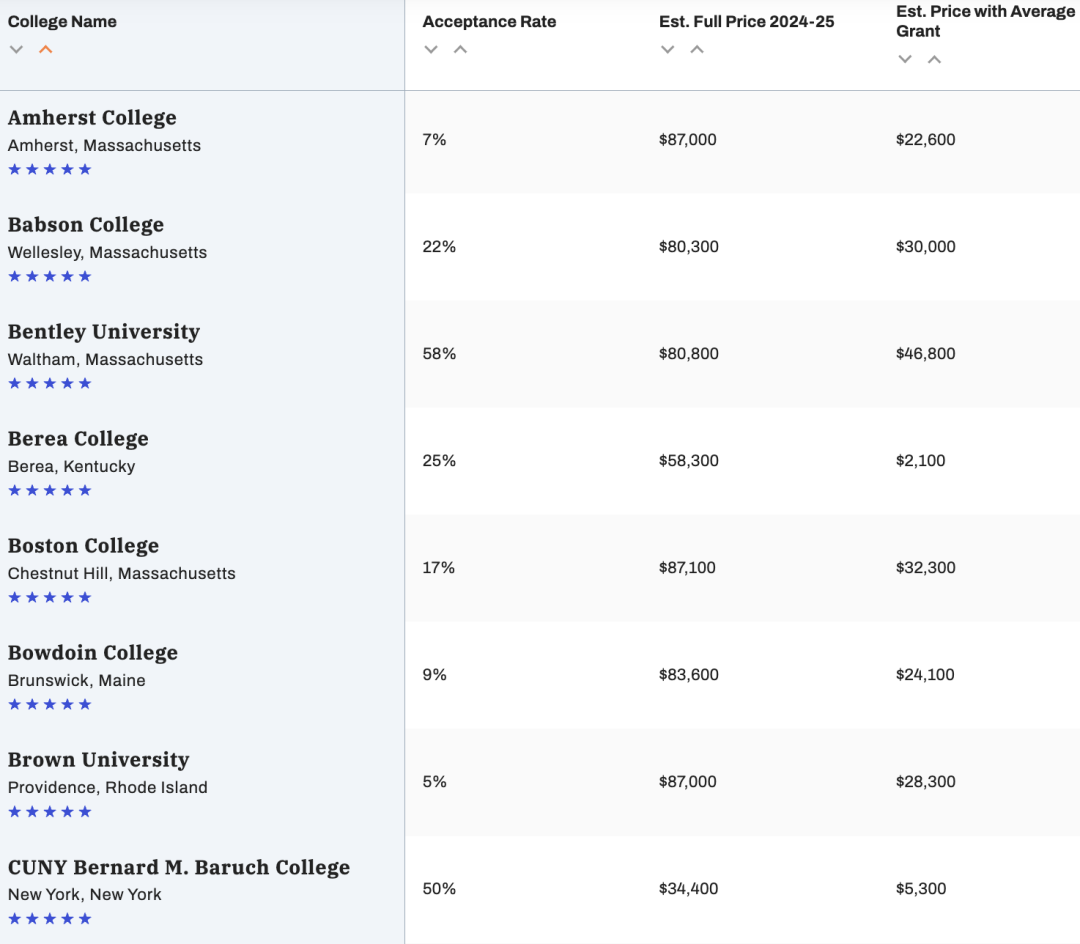The image size is (1080, 944).
Task: Sort Acceptance Rate ascending up arrow
Action: [x=461, y=50]
